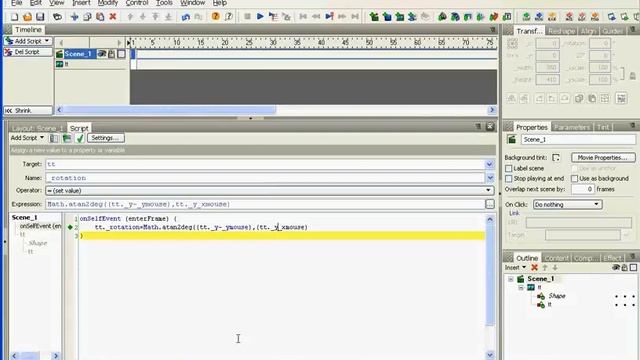The image size is (640, 360).
Task: Toggle Scene_1 eye visibility in timeline
Action: [102, 54]
